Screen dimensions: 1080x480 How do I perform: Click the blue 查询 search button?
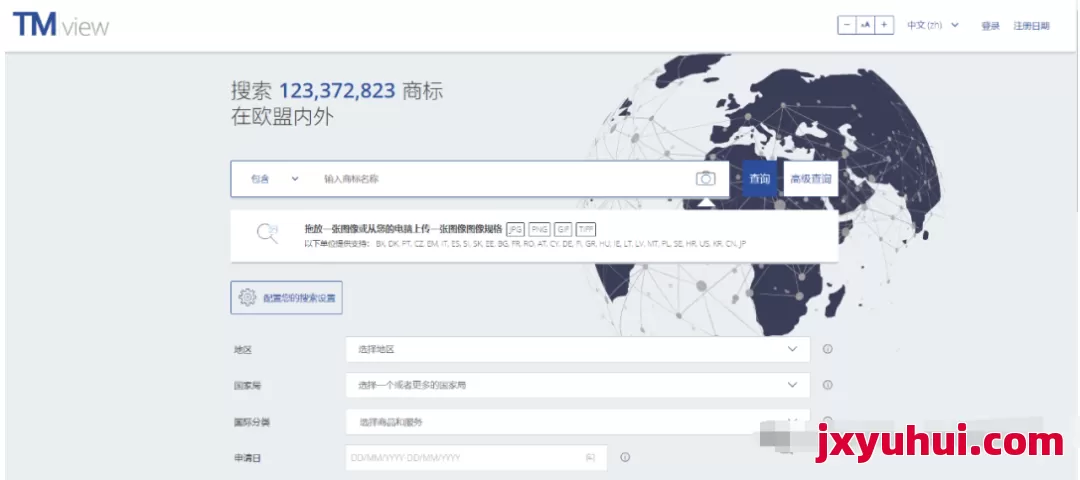click(x=760, y=179)
